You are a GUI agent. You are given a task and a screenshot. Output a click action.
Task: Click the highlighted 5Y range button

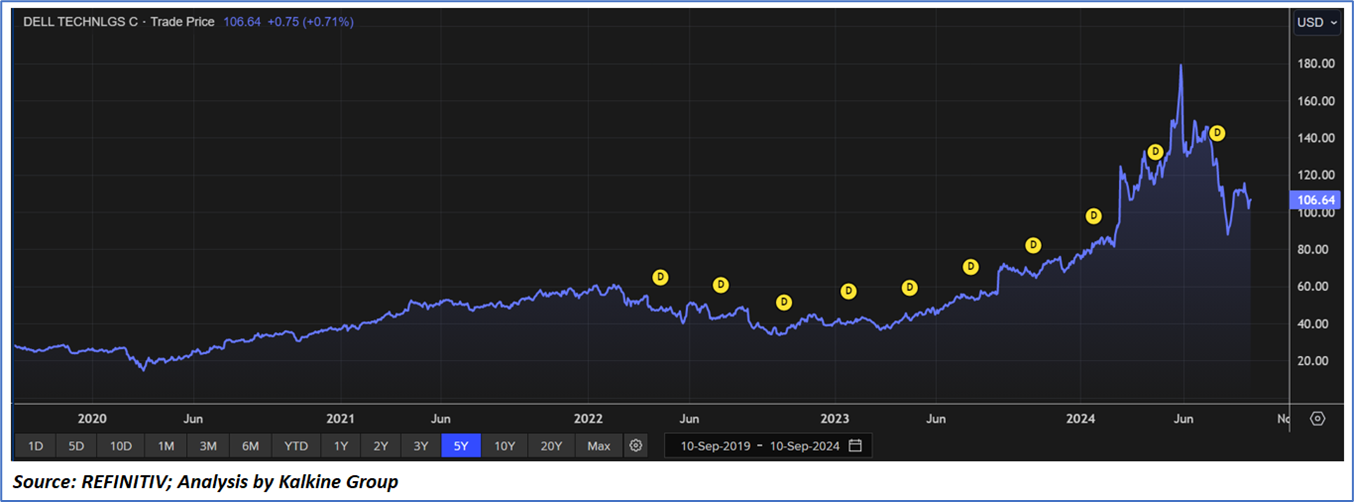[461, 445]
